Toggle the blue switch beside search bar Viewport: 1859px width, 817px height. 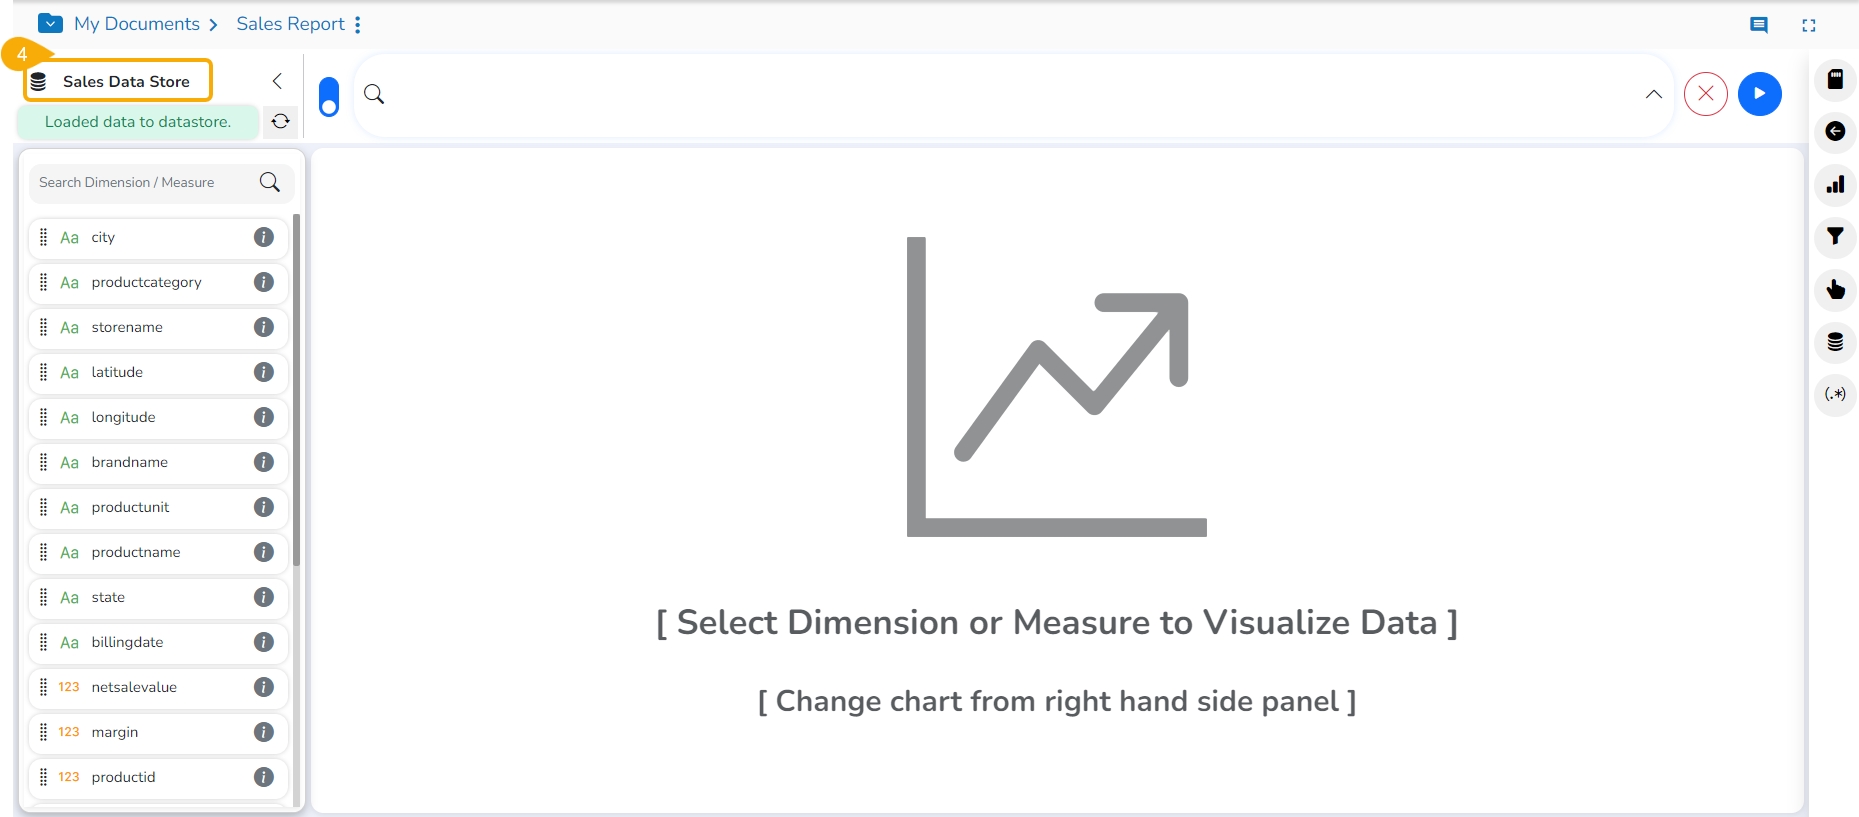pyautogui.click(x=329, y=97)
